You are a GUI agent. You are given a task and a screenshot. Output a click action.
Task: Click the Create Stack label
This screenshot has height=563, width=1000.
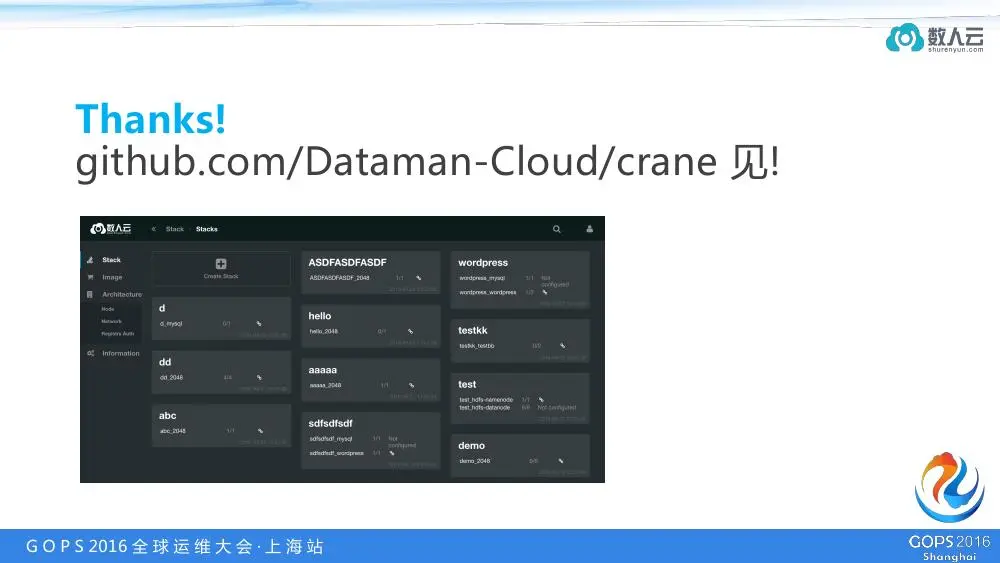tap(221, 276)
